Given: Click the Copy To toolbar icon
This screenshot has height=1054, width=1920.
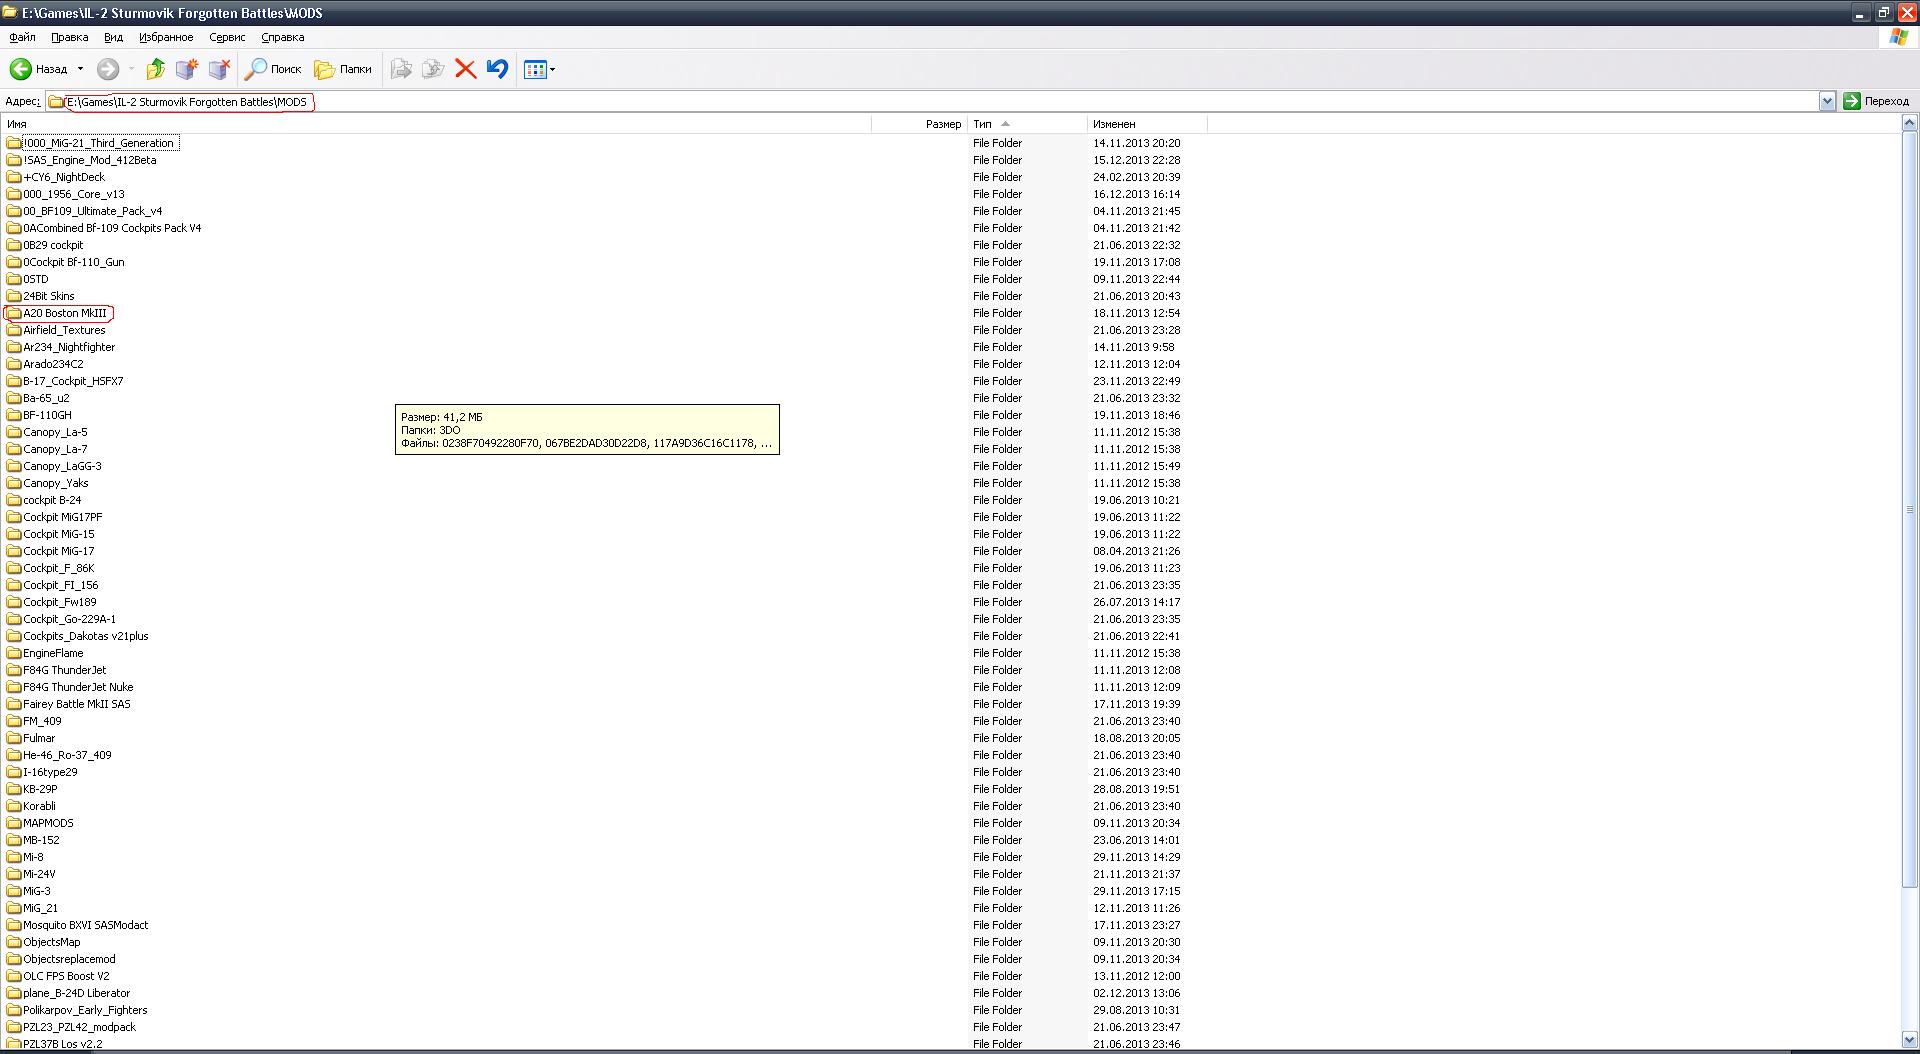Looking at the screenshot, I should click(x=433, y=69).
